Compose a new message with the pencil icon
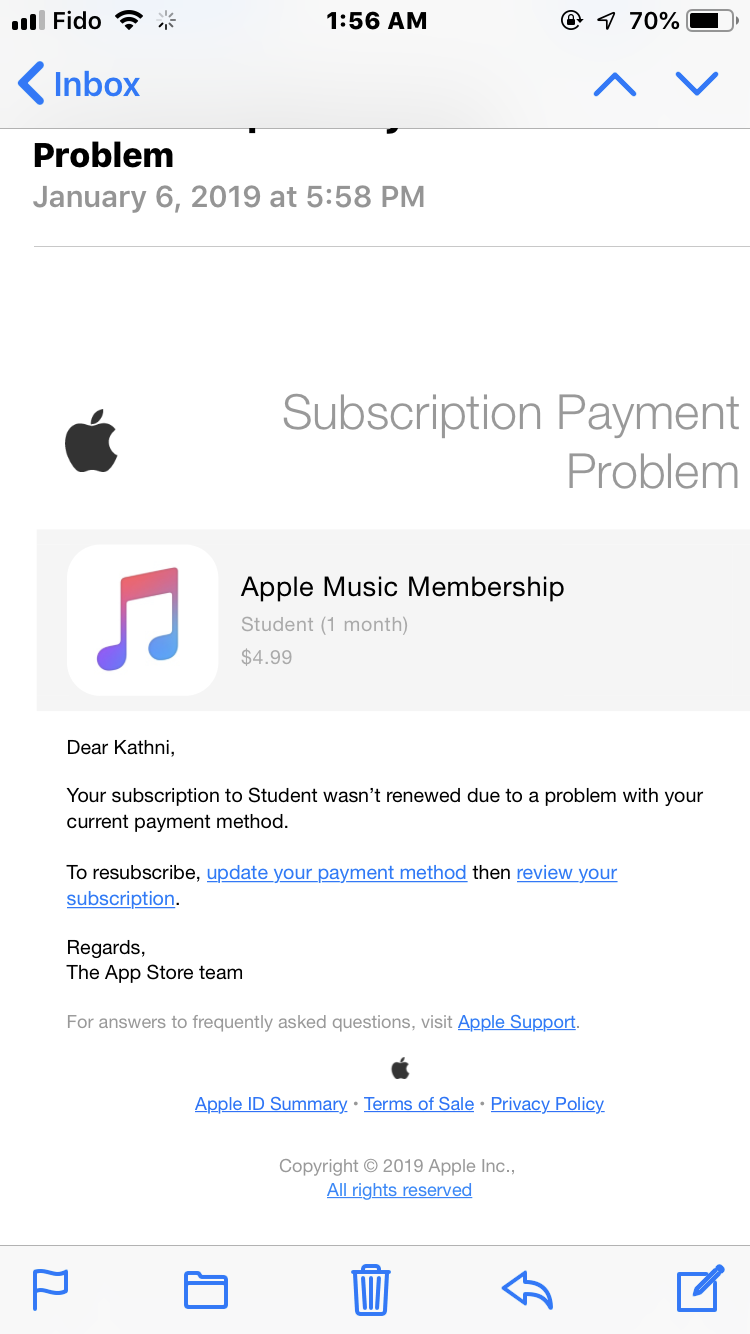 click(x=700, y=1288)
